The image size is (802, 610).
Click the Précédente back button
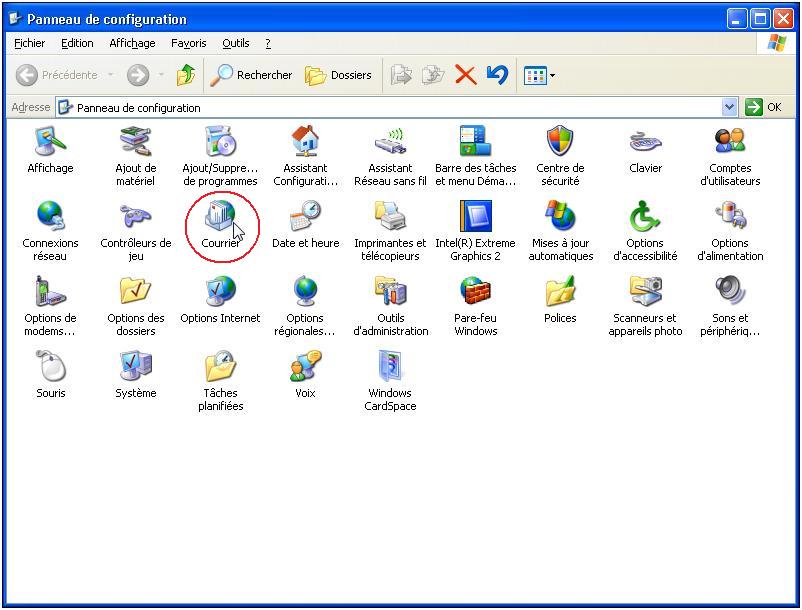pos(57,75)
